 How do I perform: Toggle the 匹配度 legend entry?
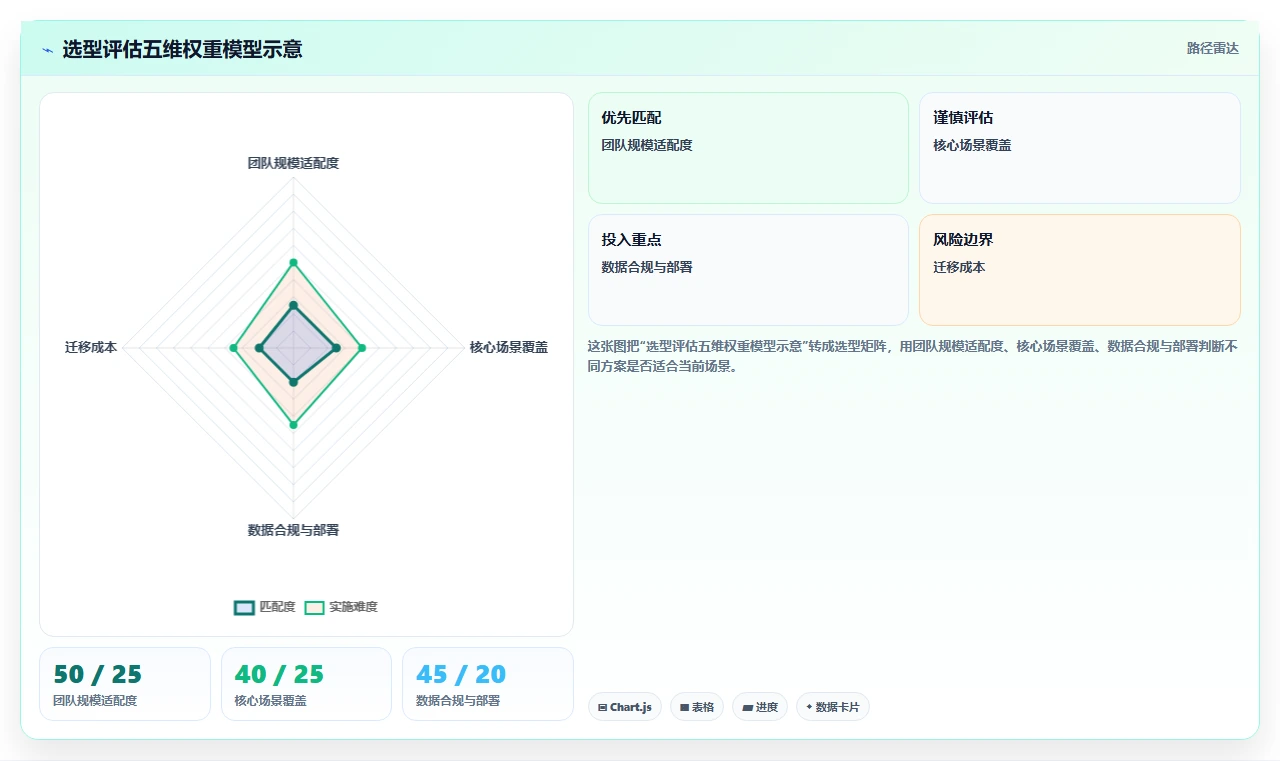265,607
